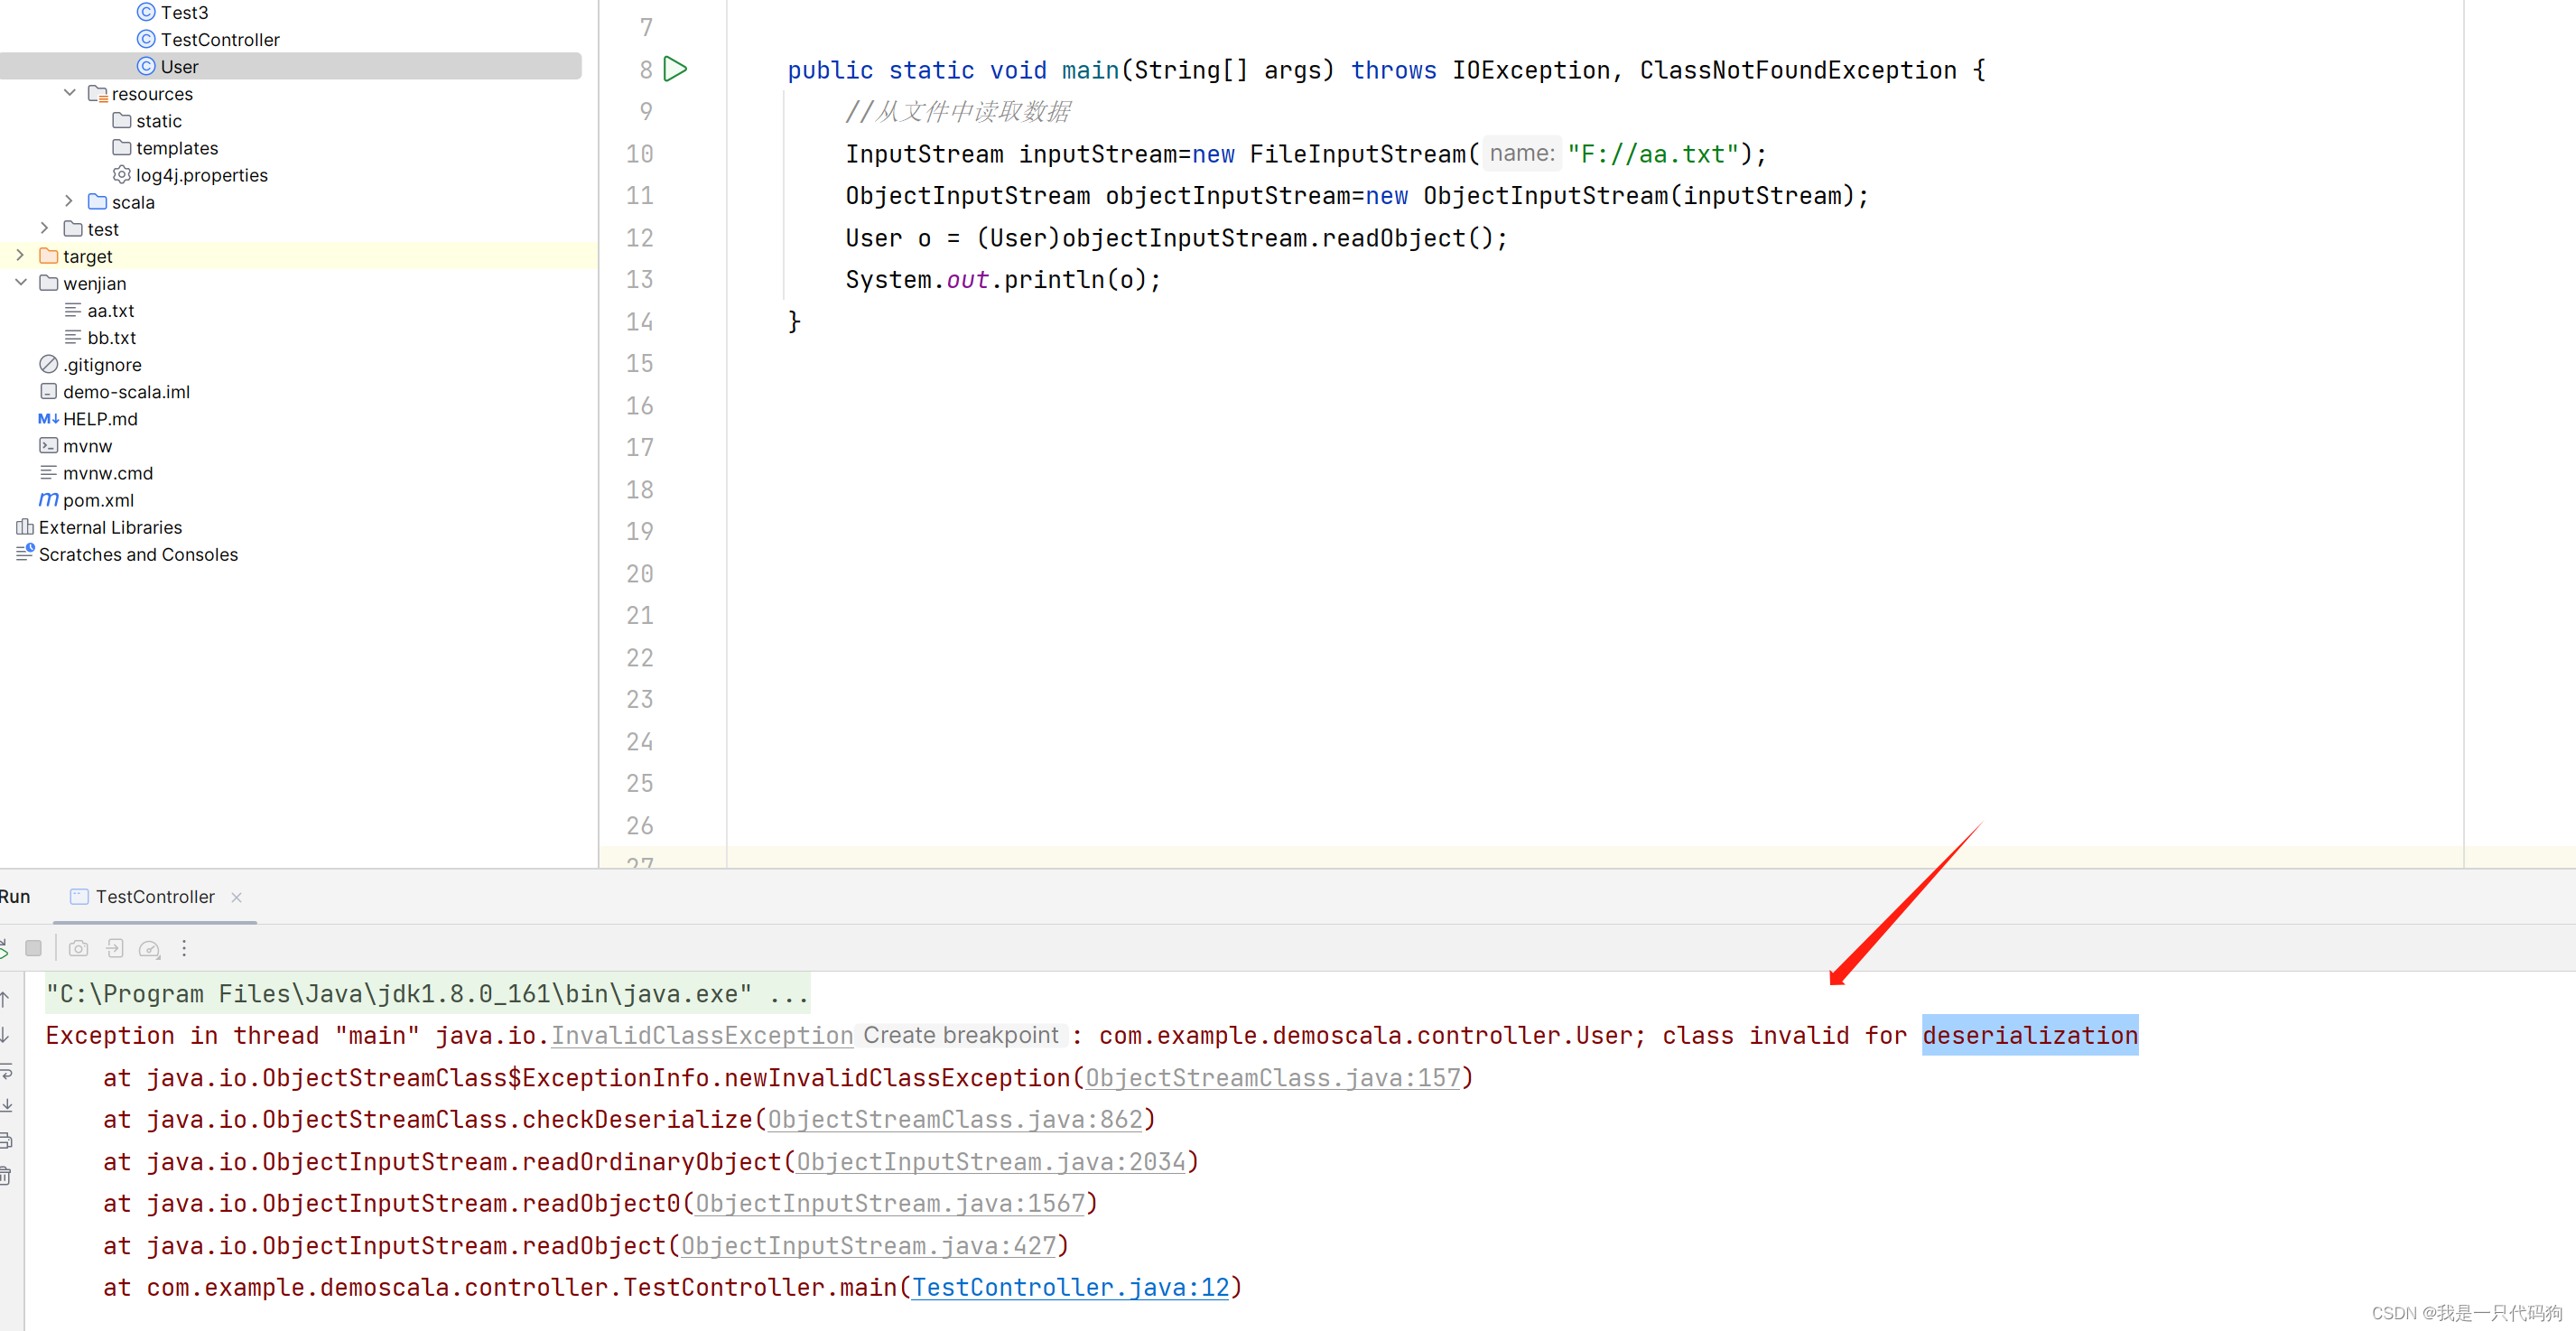Switch to the TestController run tab
Image resolution: width=2576 pixels, height=1331 pixels.
[154, 897]
